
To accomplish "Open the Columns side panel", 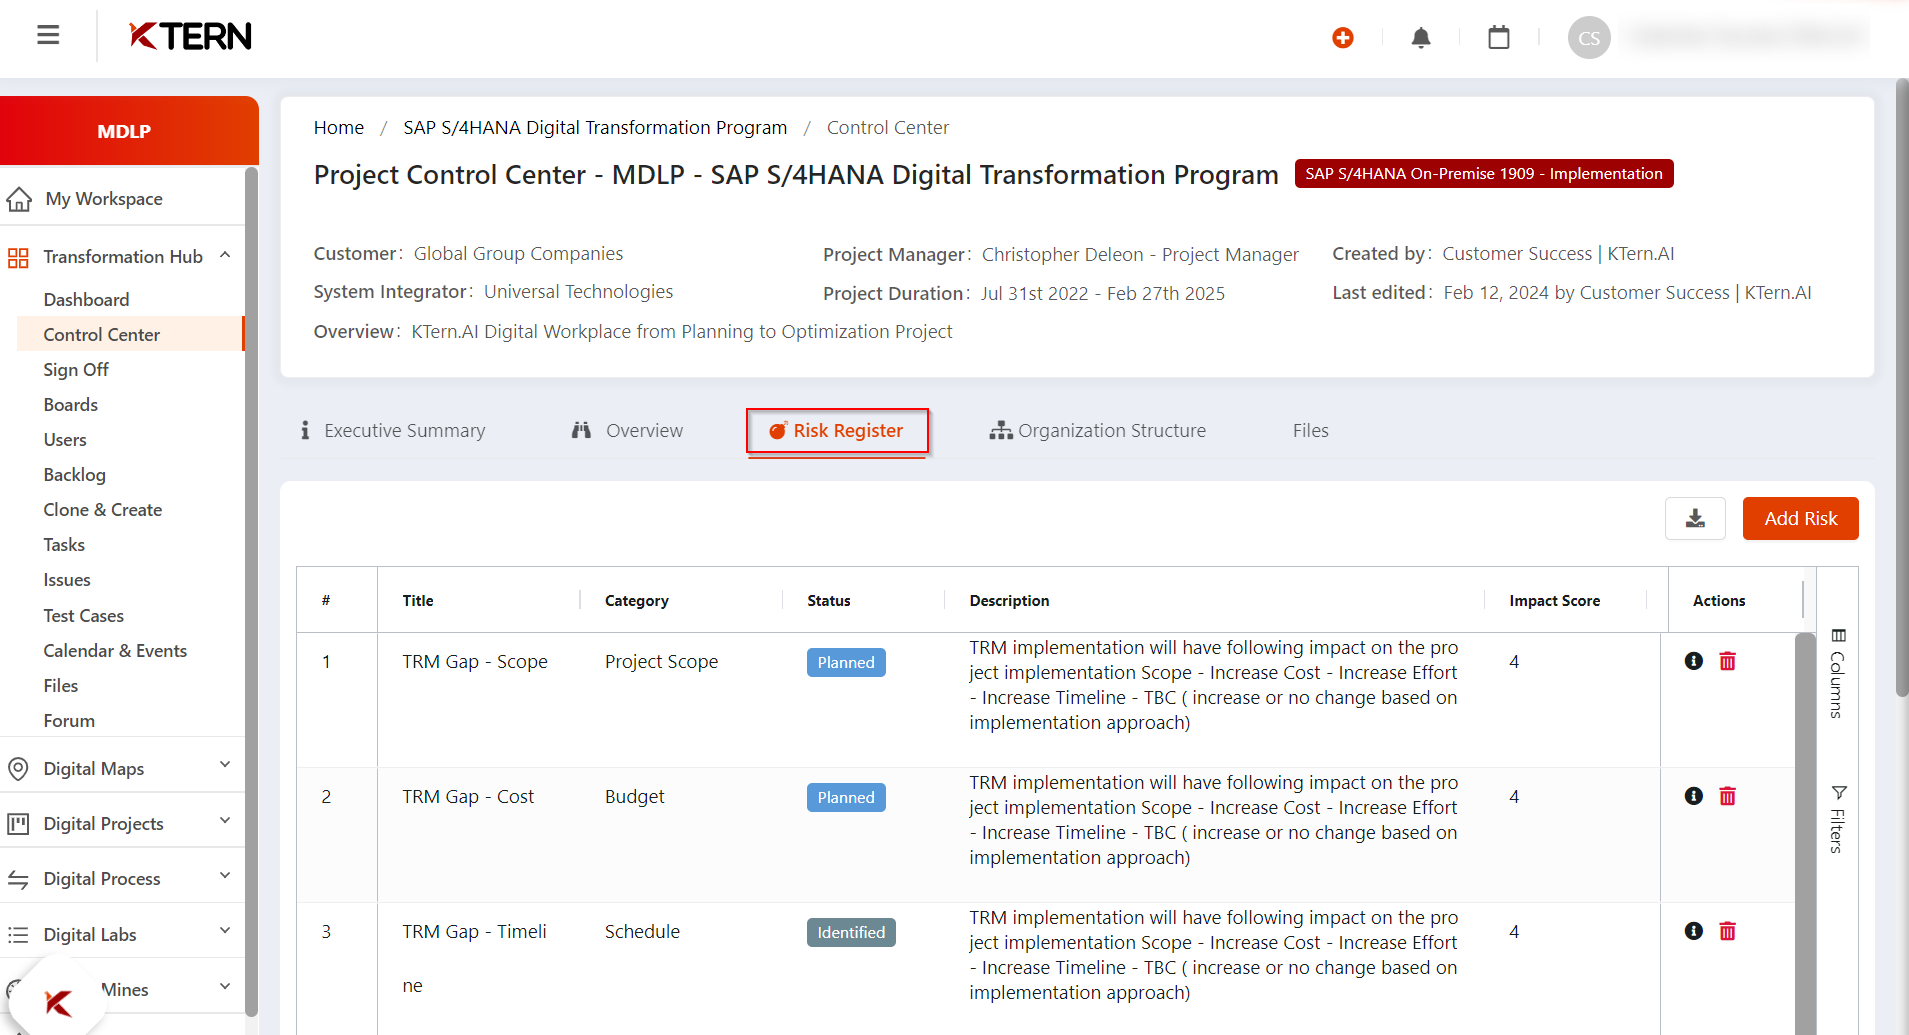I will (x=1837, y=674).
